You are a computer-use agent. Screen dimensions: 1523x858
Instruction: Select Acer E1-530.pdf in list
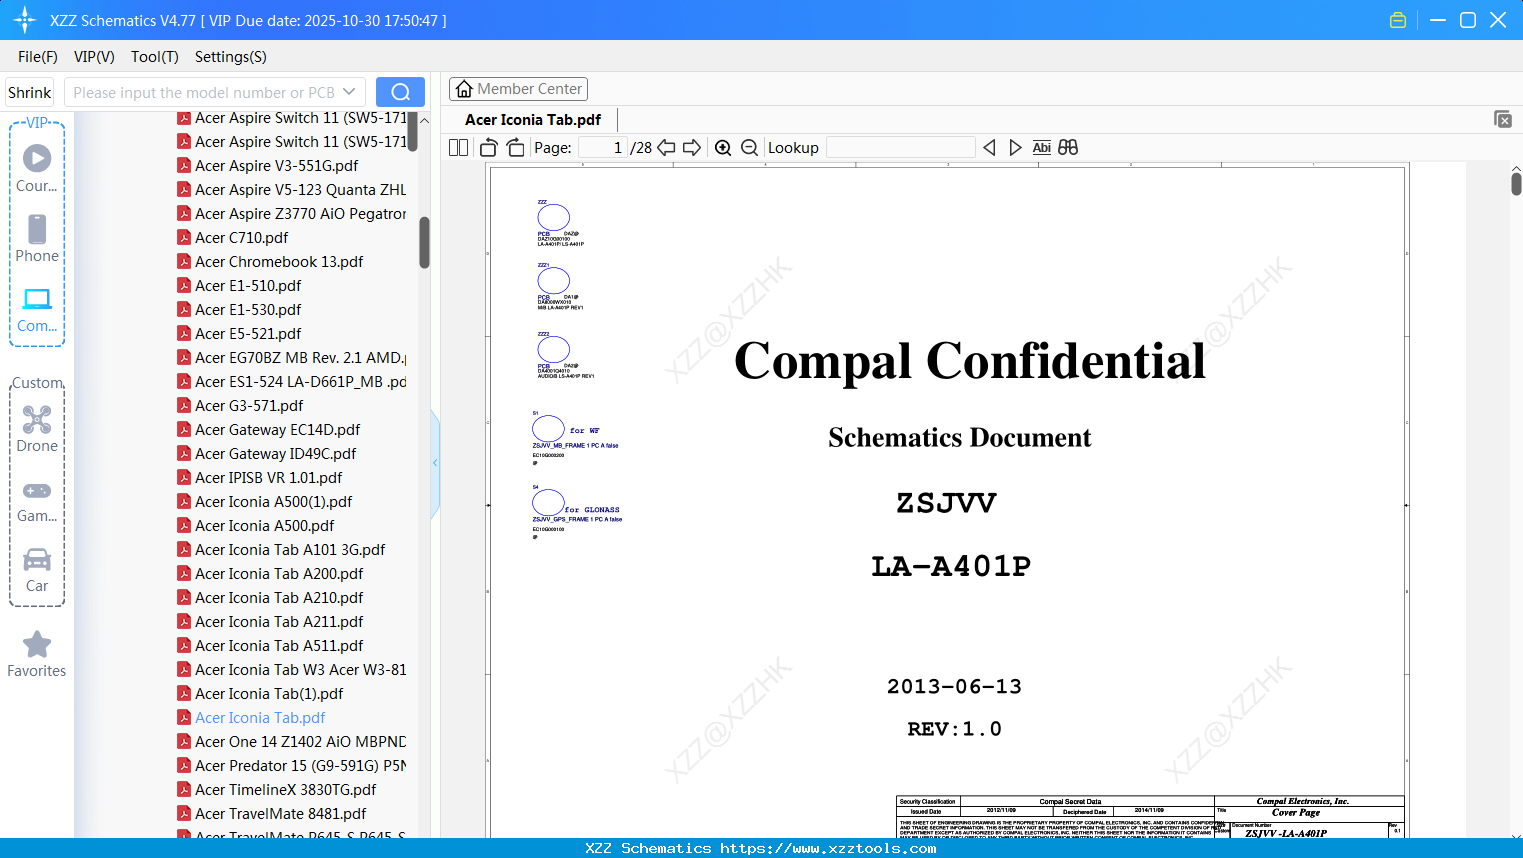248,310
